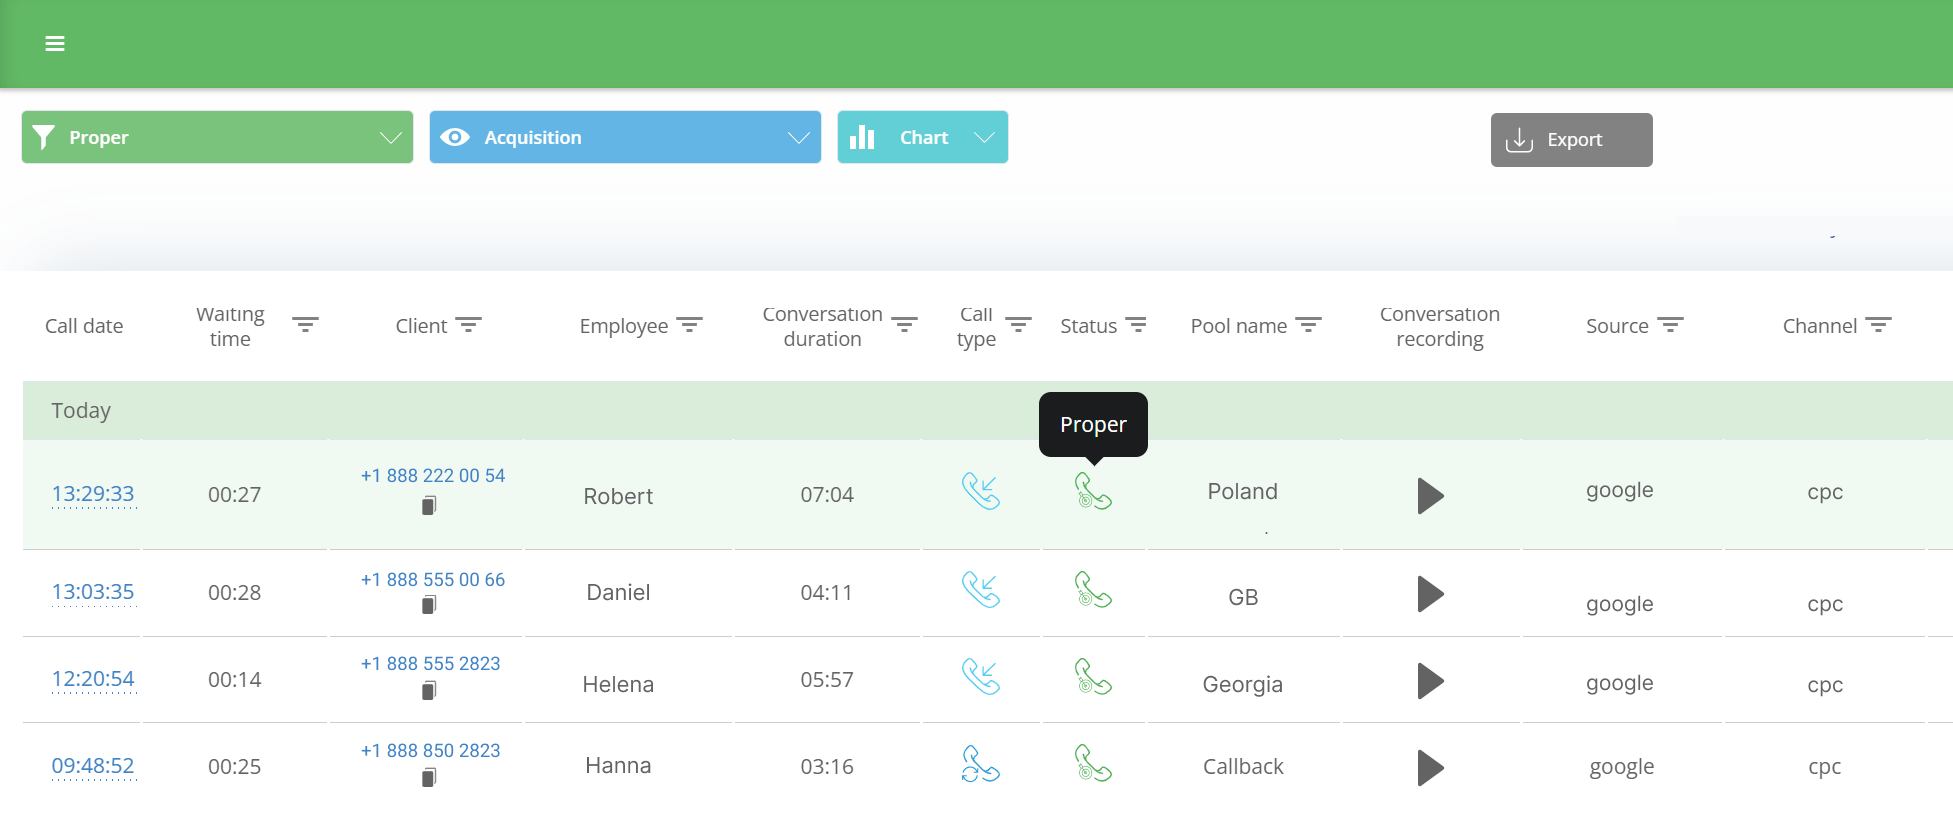Viewport: 1953px width, 822px height.
Task: Click pool name Poland
Action: click(x=1242, y=492)
